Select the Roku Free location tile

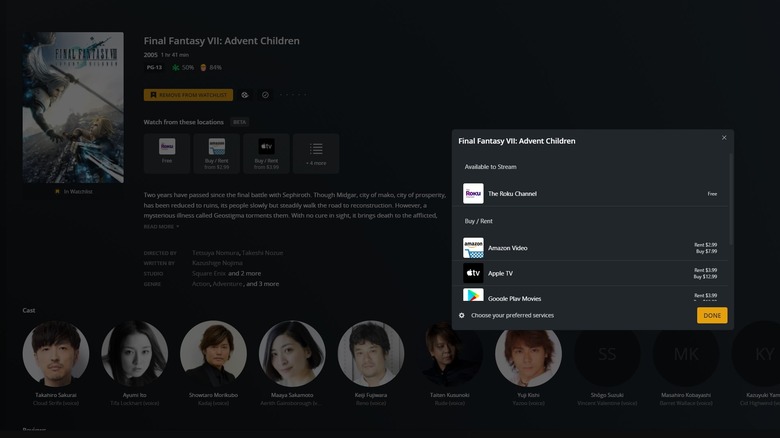[167, 153]
